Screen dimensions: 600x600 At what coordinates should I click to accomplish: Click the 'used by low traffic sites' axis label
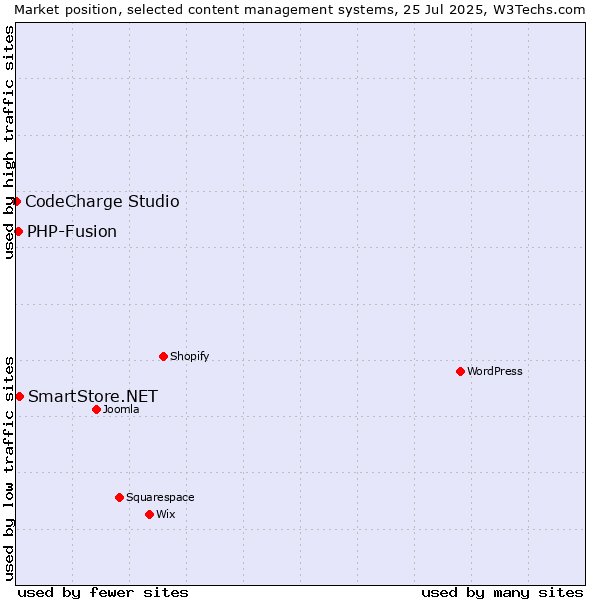(8, 469)
